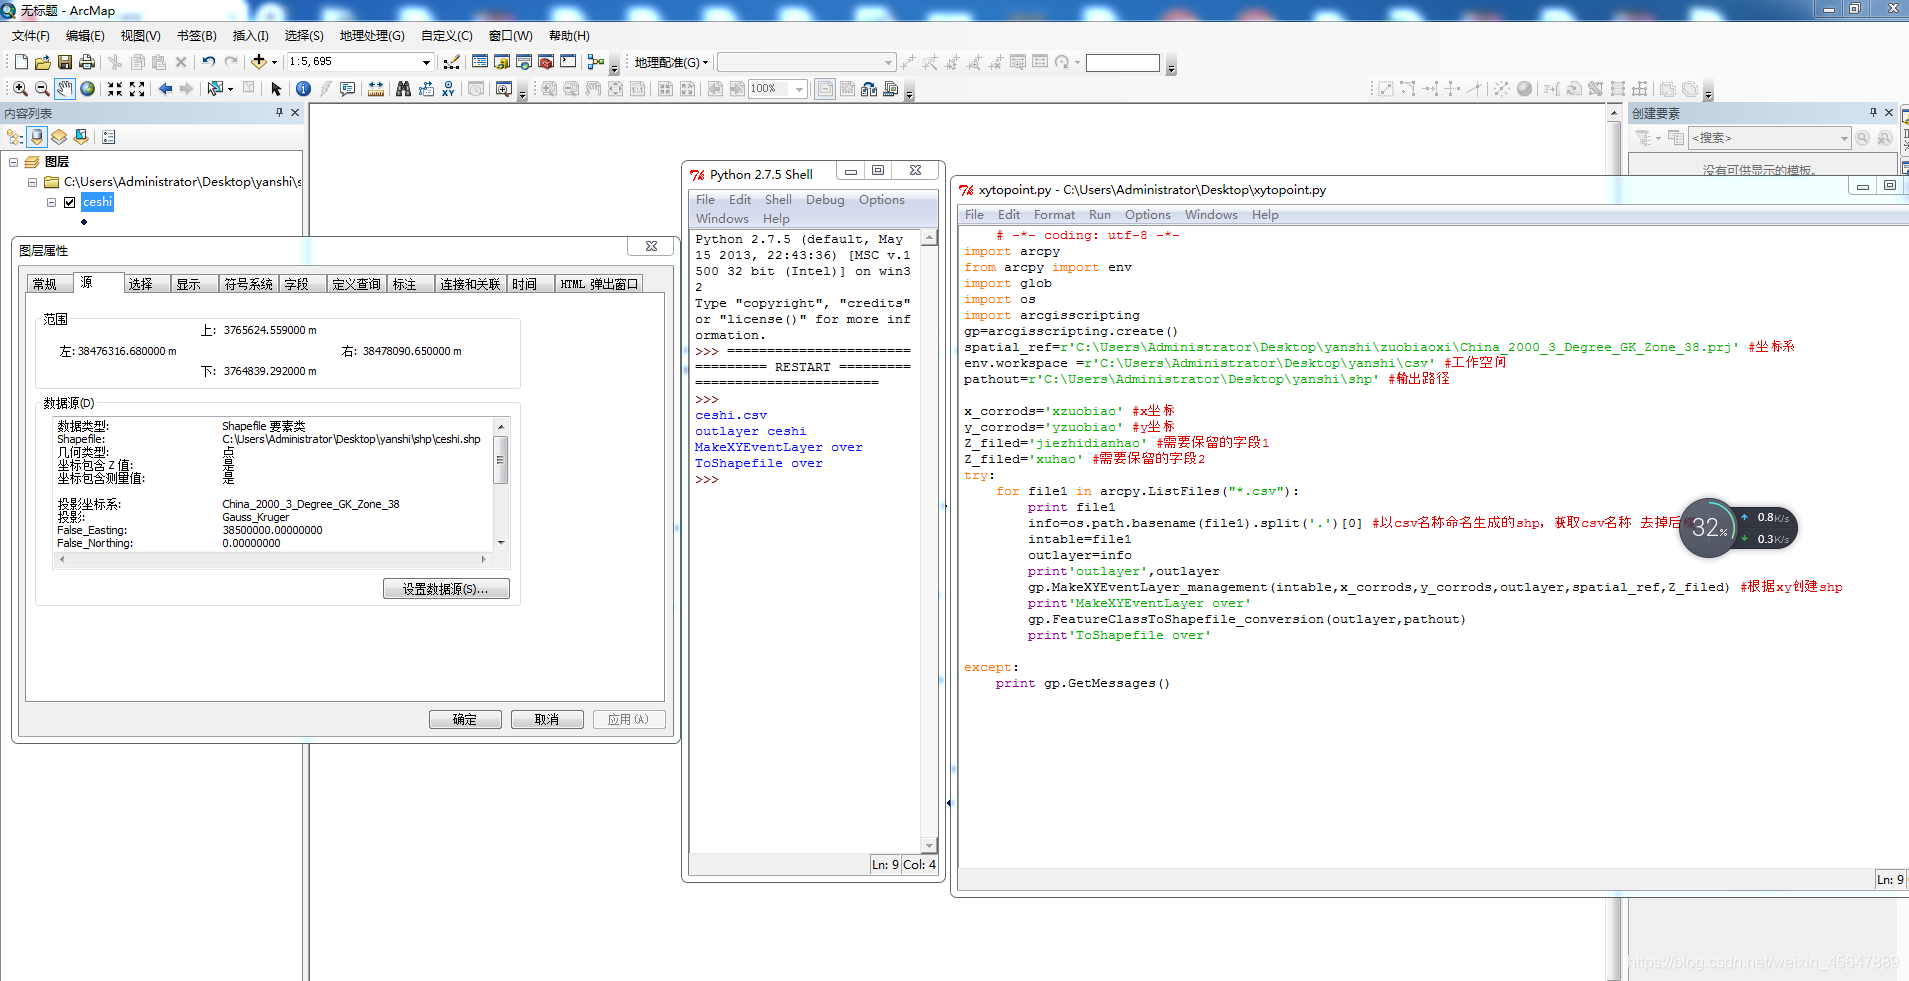The height and width of the screenshot is (981, 1909).
Task: Open the Run menu in xytopoint.py editor
Action: 1100,215
